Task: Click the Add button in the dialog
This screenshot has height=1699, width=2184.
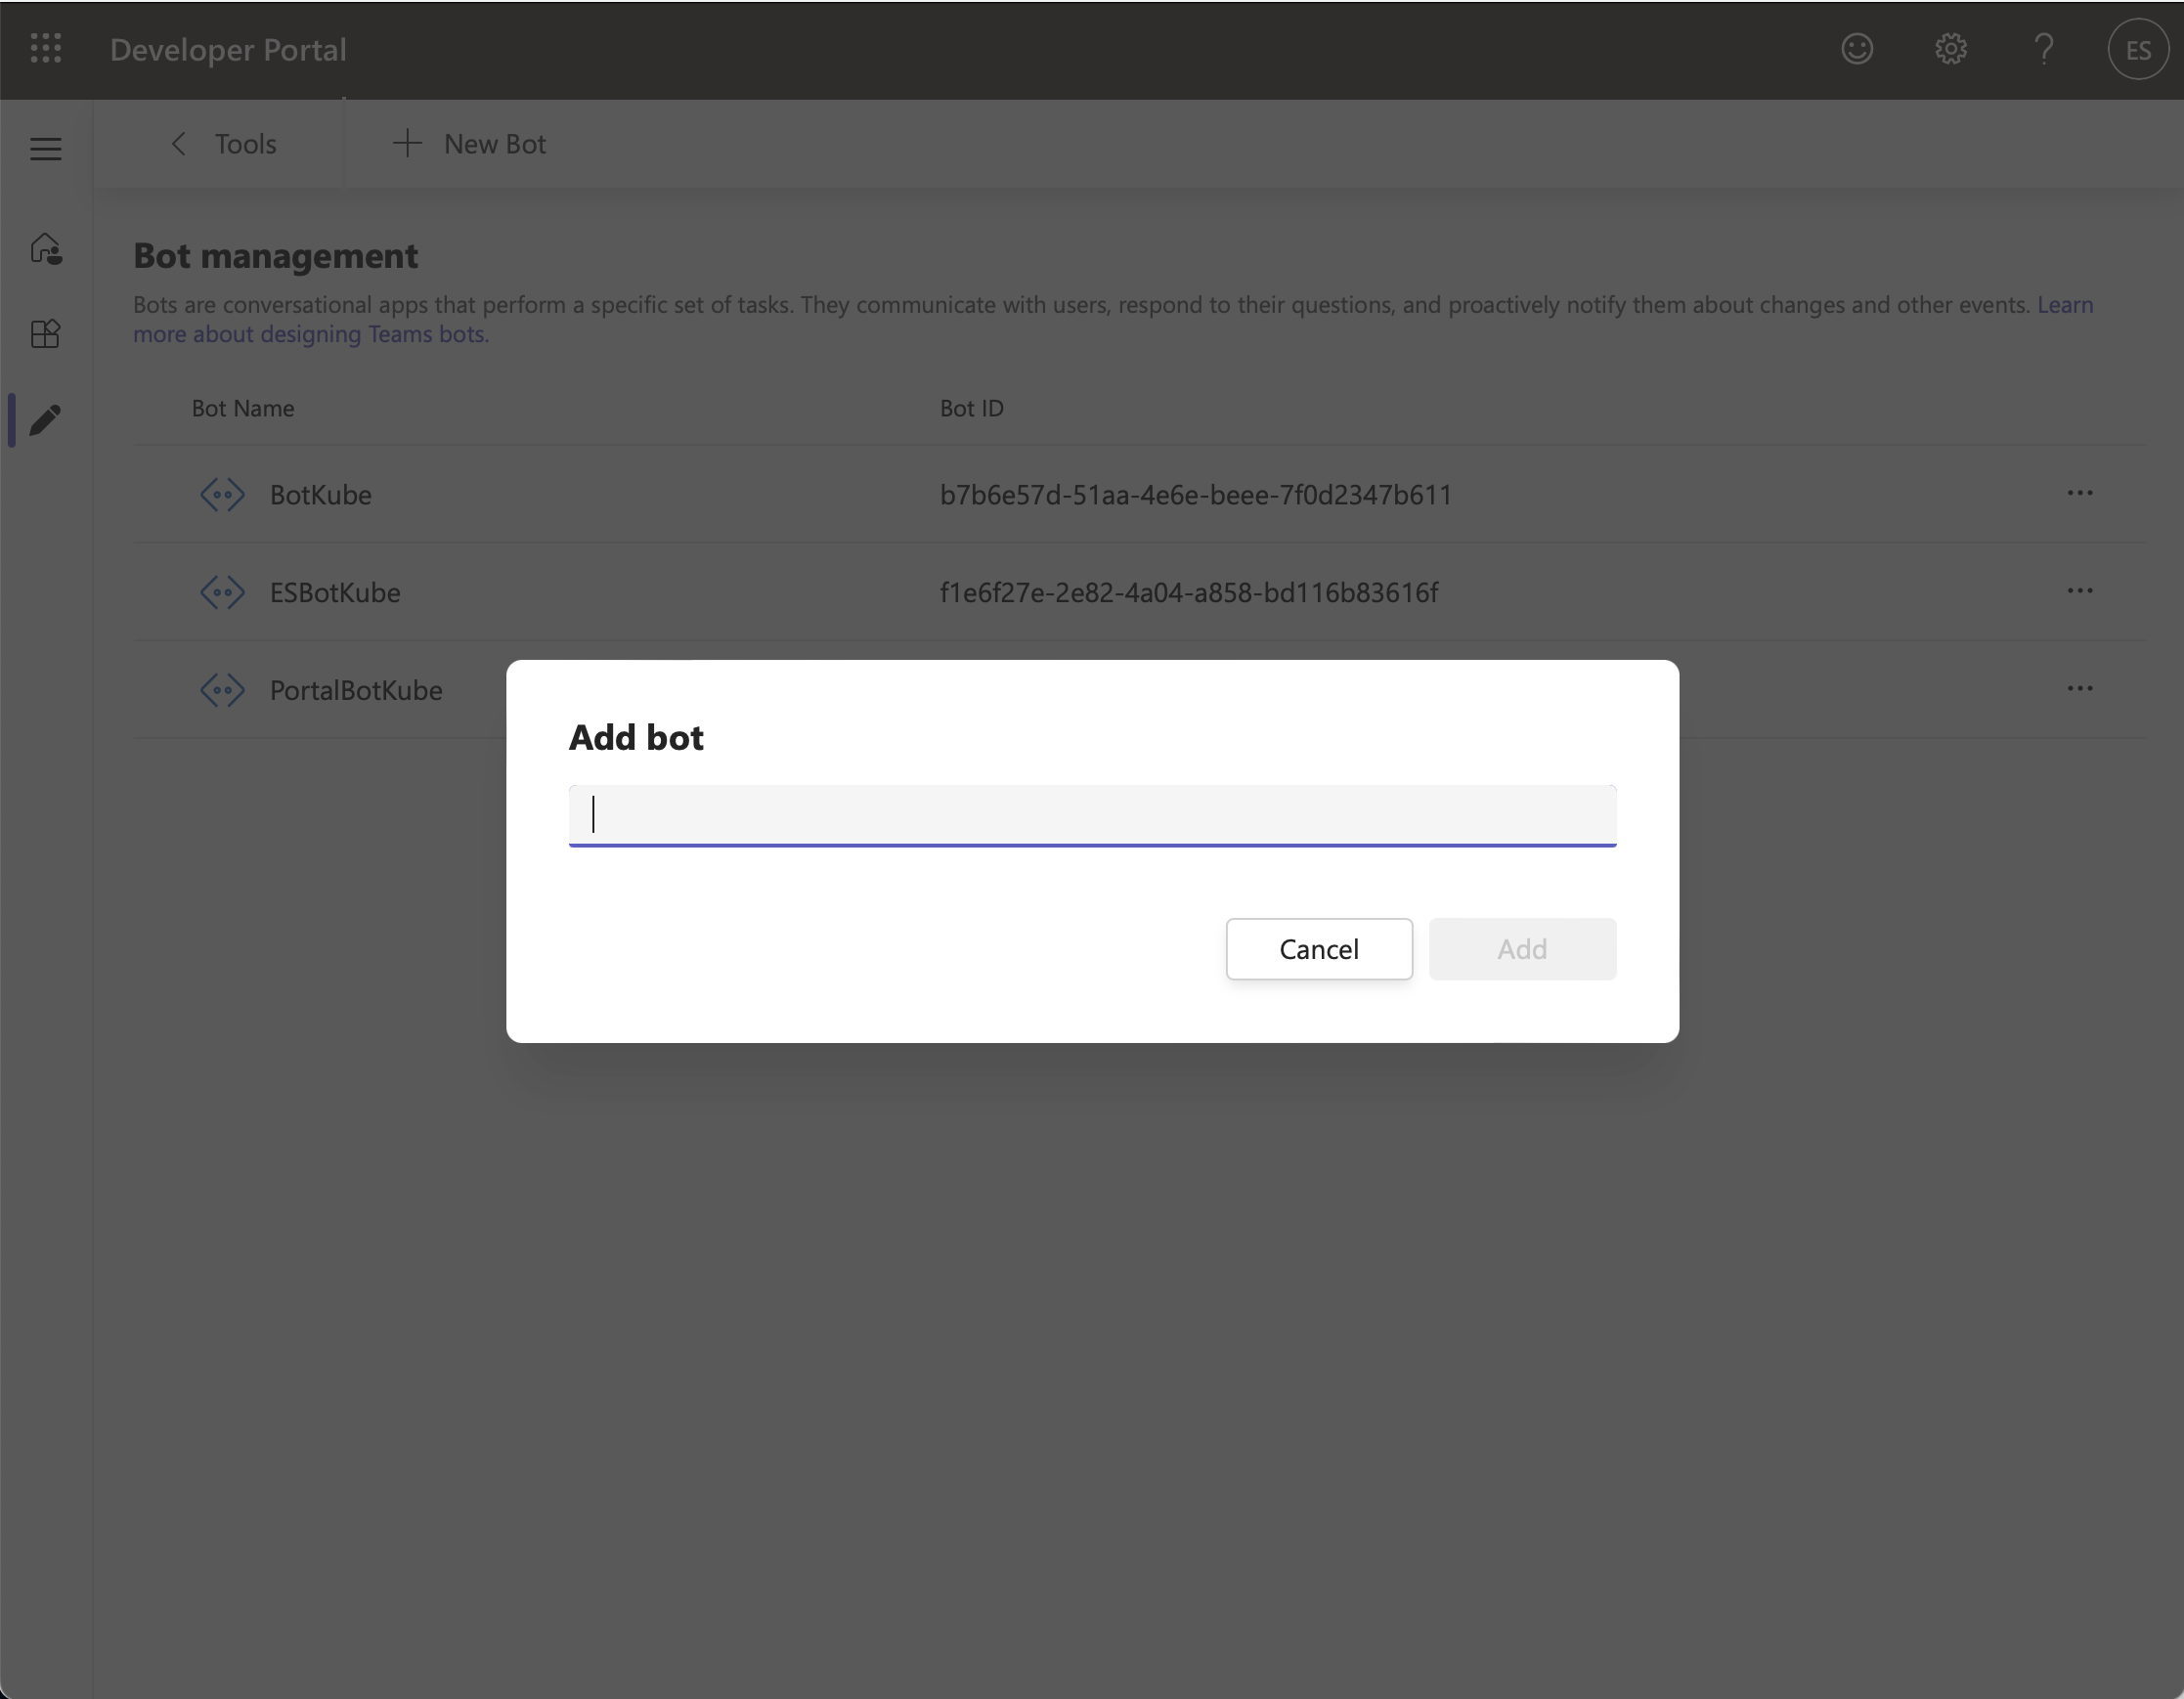Action: pos(1522,949)
